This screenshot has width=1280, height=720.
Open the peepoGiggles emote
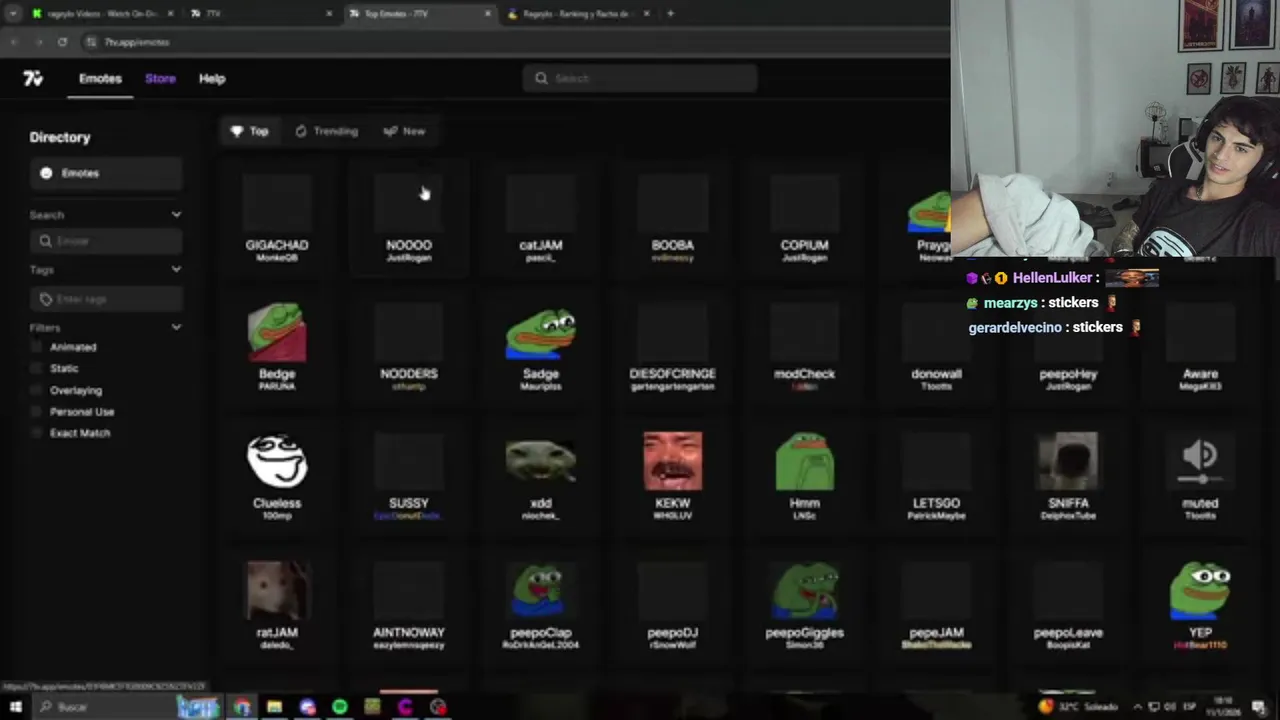(x=805, y=605)
